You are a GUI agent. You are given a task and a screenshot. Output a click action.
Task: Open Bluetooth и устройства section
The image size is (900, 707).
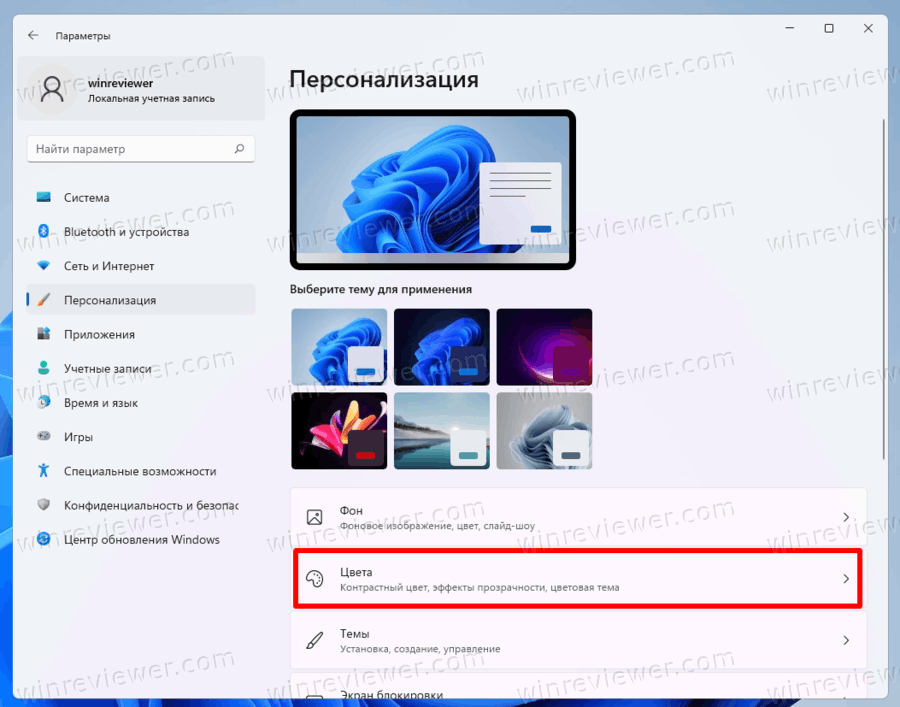141,231
